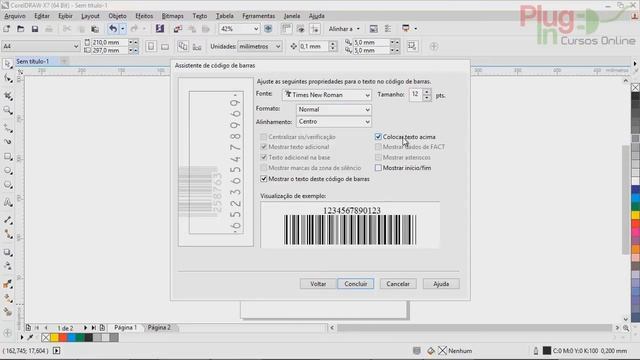This screenshot has height=360, width=640.
Task: Click the Search content icon
Action: (160, 29)
